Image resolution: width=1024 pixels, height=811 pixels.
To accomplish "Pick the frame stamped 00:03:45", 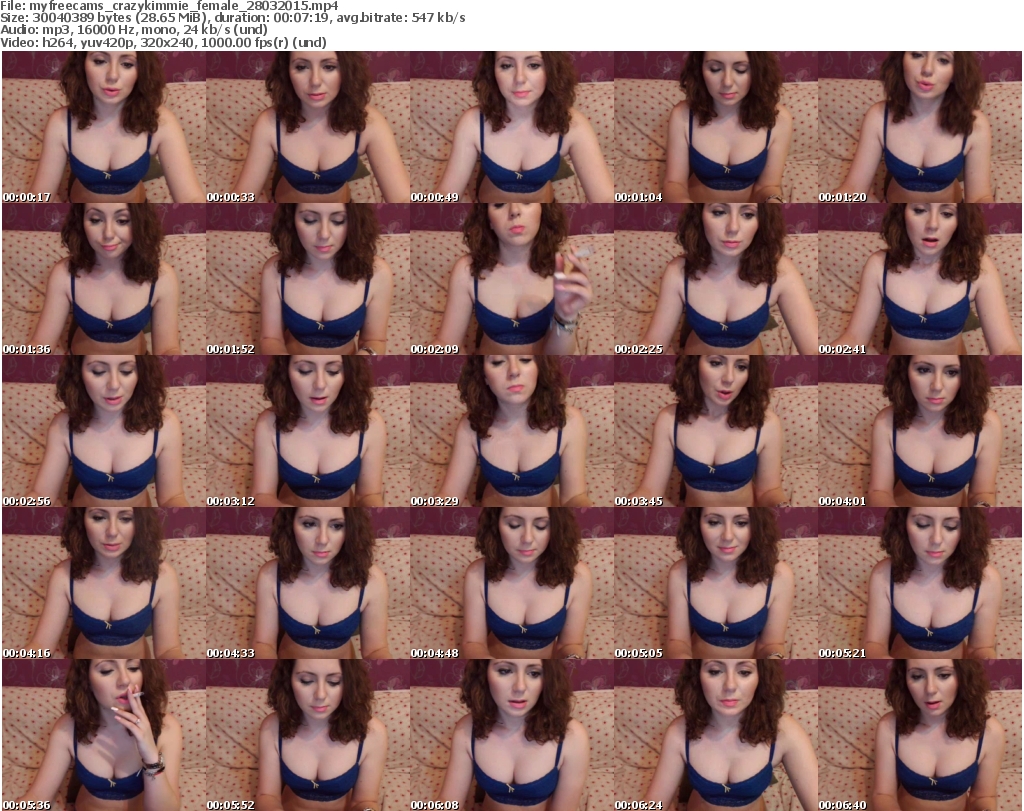I will (x=715, y=431).
